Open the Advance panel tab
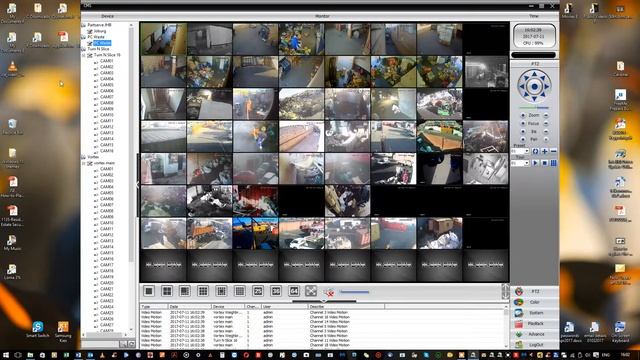The image size is (640, 360). (535, 334)
